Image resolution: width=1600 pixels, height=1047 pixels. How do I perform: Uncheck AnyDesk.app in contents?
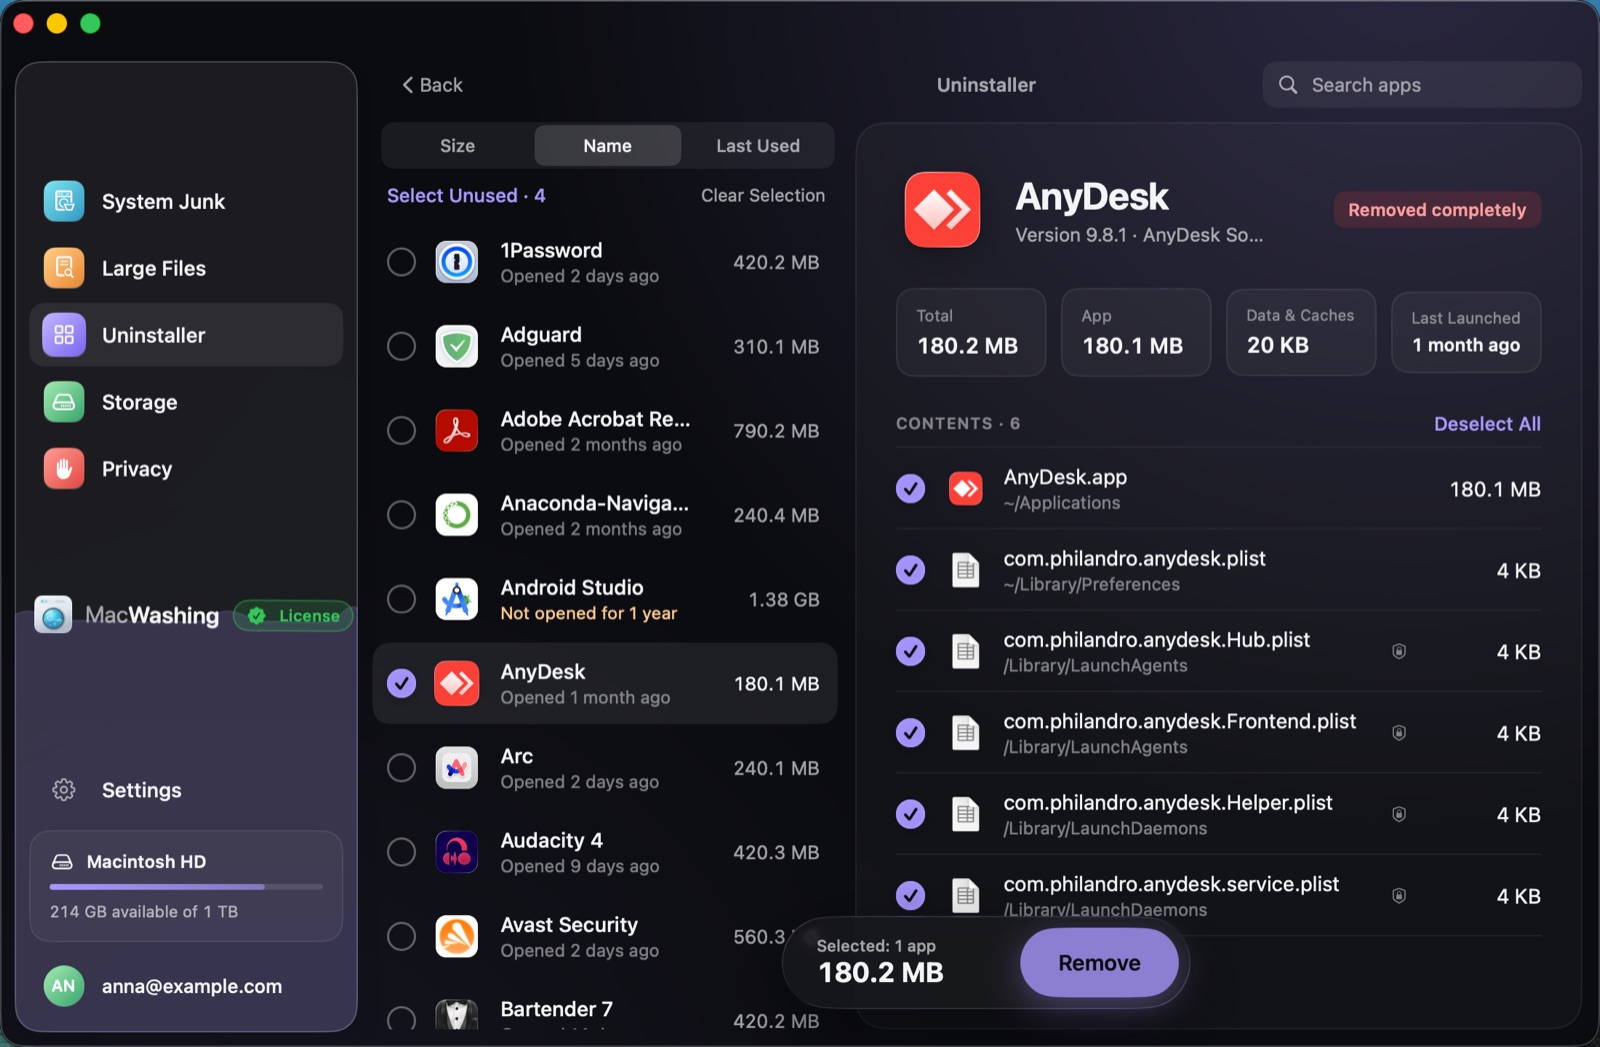[x=910, y=489]
